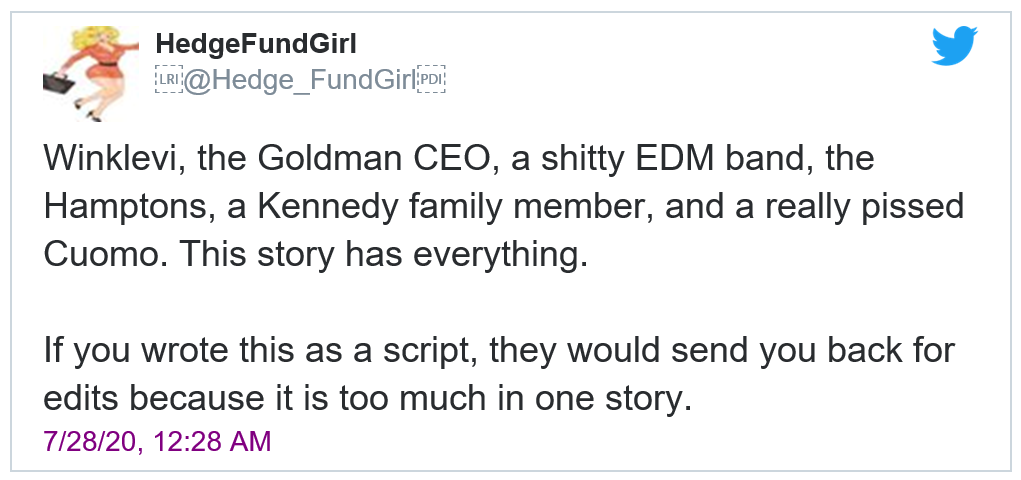Click the phrase Goldman CEO
Screen dimensions: 1021x480
tap(373, 158)
